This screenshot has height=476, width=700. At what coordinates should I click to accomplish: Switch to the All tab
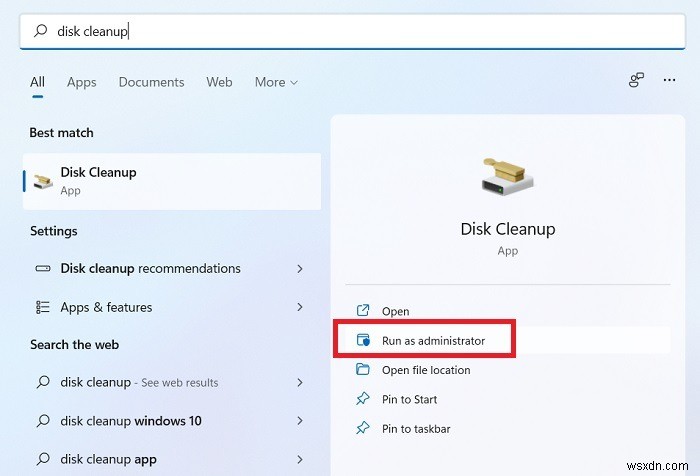pyautogui.click(x=38, y=82)
